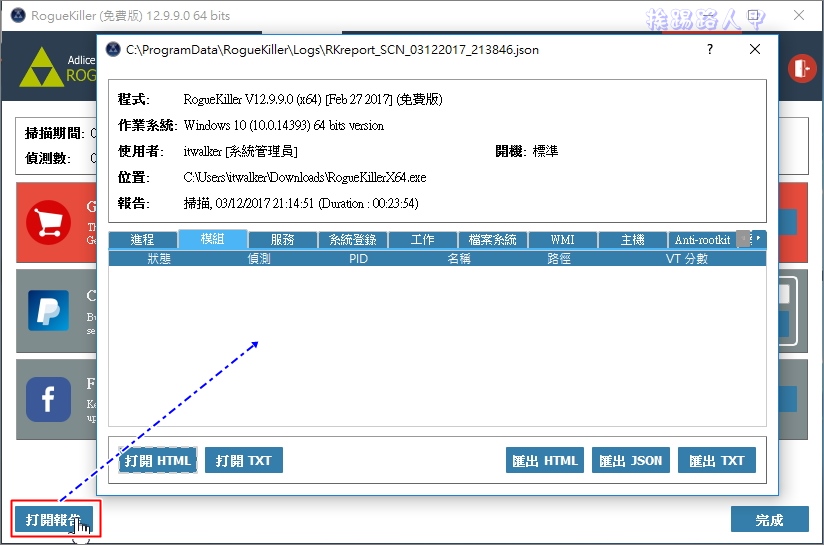The height and width of the screenshot is (545, 824).
Task: Switch to the 系統登錄 tab
Action: [x=353, y=240]
